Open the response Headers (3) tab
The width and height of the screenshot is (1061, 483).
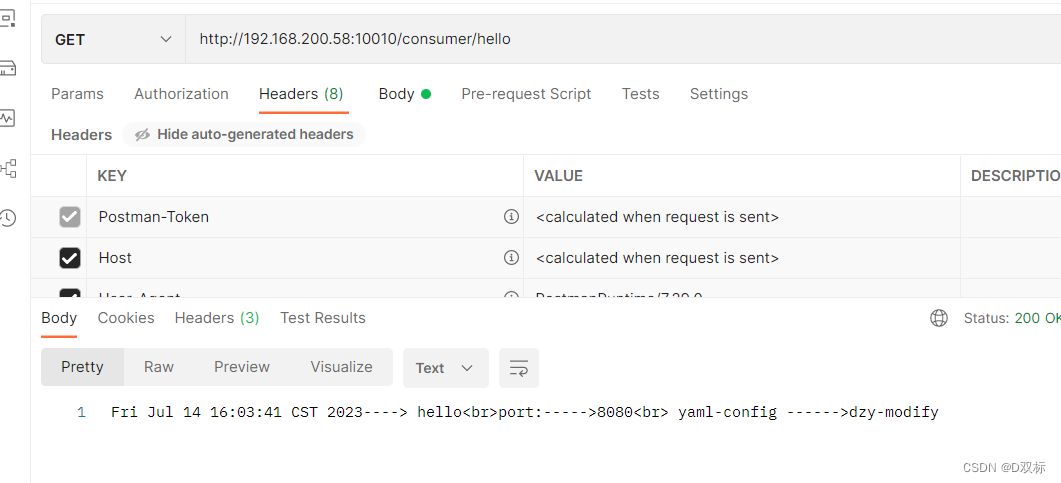click(217, 318)
